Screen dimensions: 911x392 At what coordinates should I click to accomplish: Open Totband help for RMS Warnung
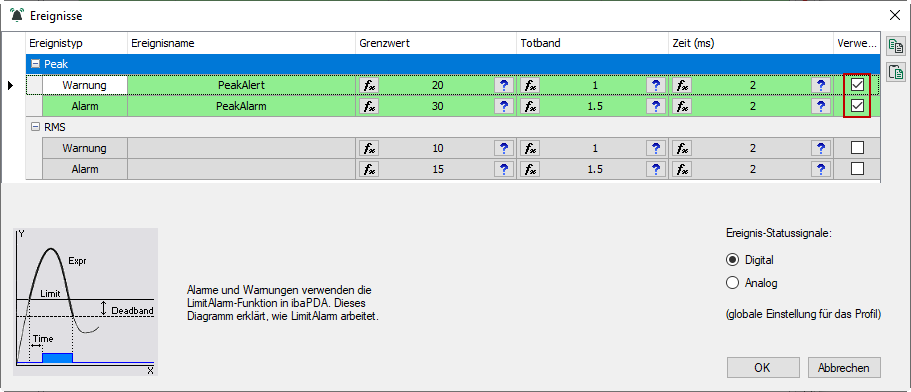point(656,148)
